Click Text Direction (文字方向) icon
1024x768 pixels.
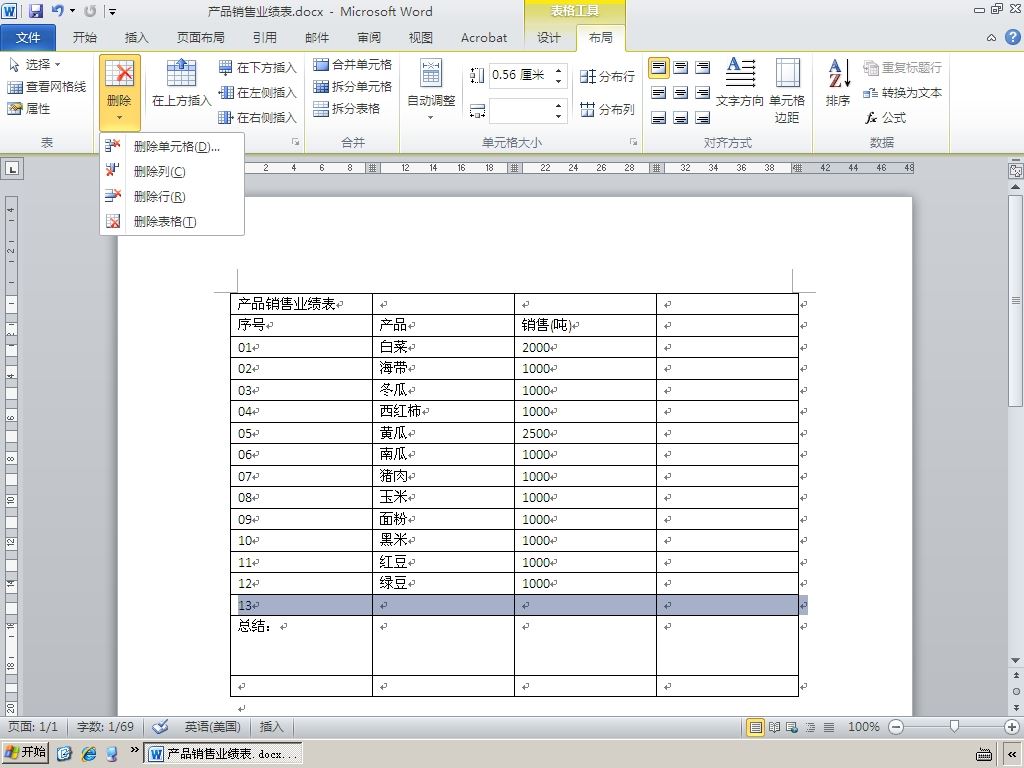pyautogui.click(x=740, y=82)
